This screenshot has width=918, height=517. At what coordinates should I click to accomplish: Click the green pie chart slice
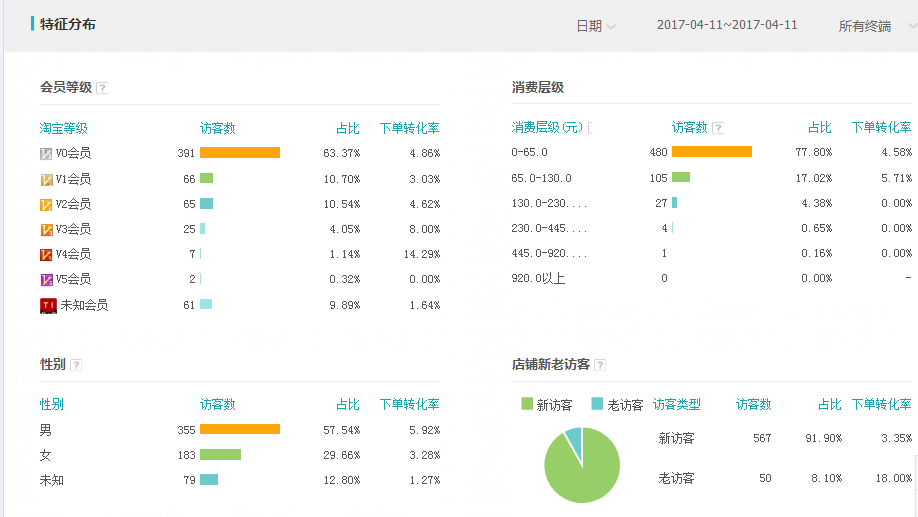tap(585, 472)
